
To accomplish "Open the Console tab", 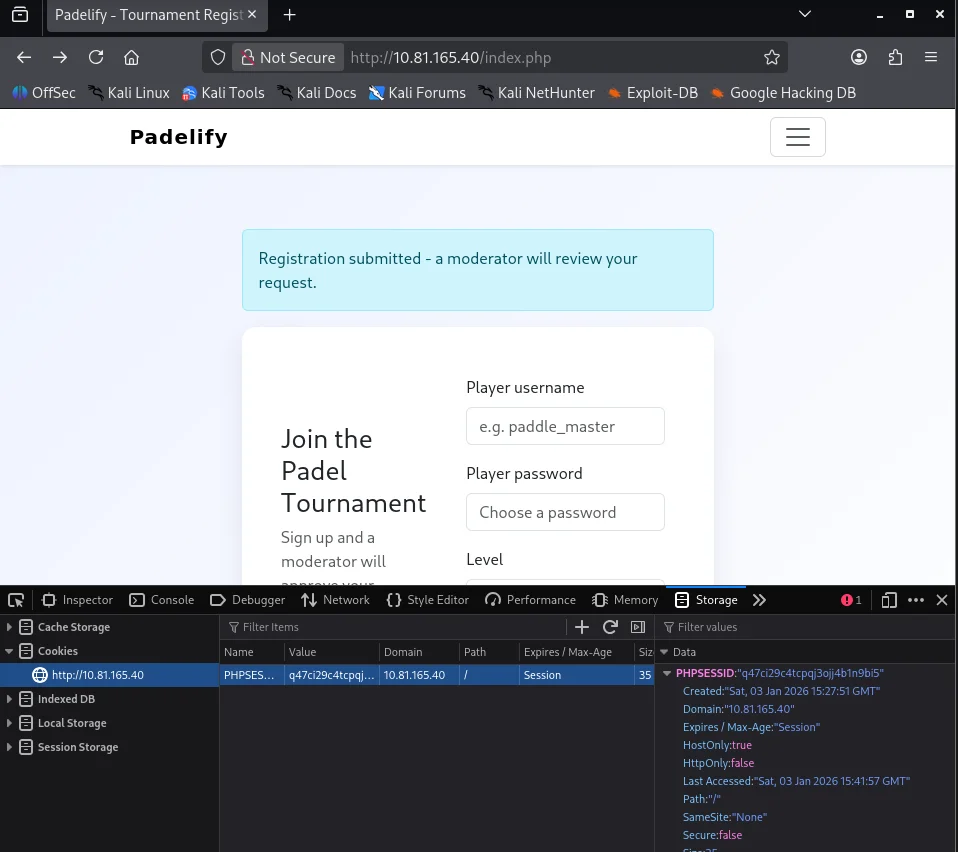I will [162, 600].
